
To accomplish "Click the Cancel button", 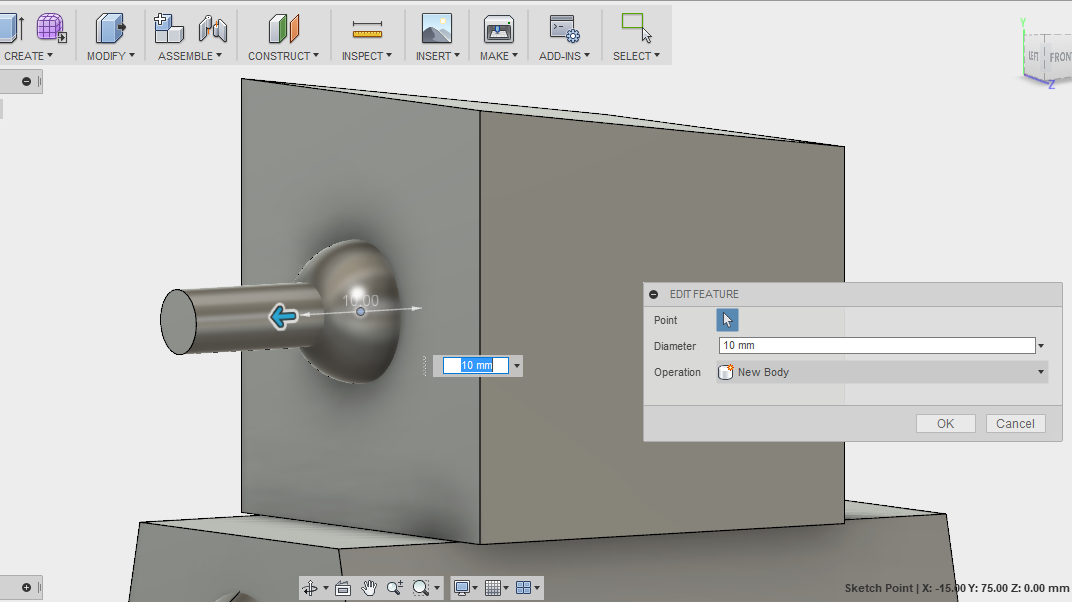I will coord(1015,423).
